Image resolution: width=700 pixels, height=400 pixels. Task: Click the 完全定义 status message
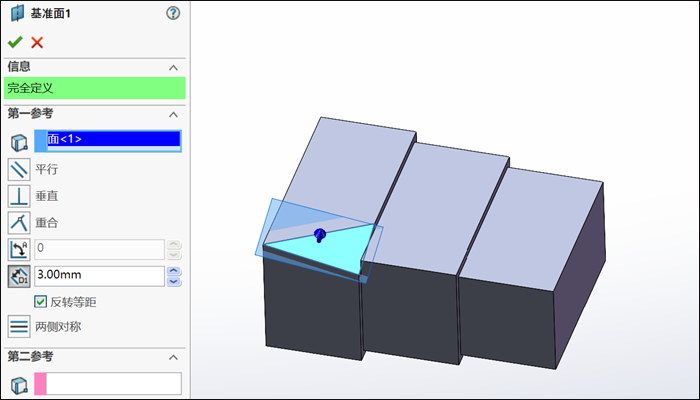pos(95,88)
